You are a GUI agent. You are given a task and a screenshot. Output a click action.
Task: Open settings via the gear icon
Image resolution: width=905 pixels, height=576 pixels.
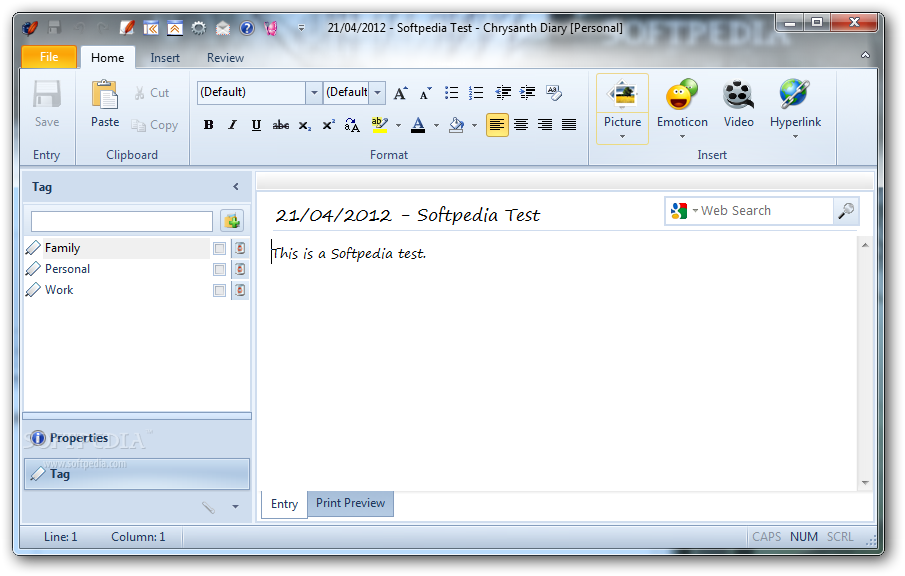(199, 28)
